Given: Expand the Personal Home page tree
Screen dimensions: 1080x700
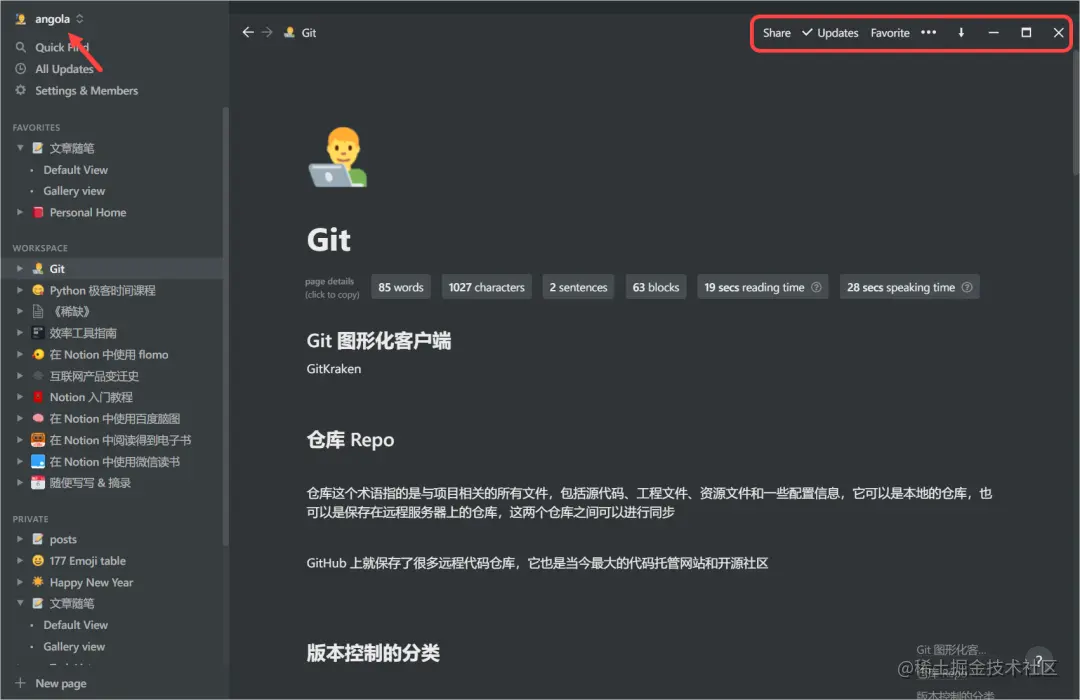Looking at the screenshot, I should point(19,212).
